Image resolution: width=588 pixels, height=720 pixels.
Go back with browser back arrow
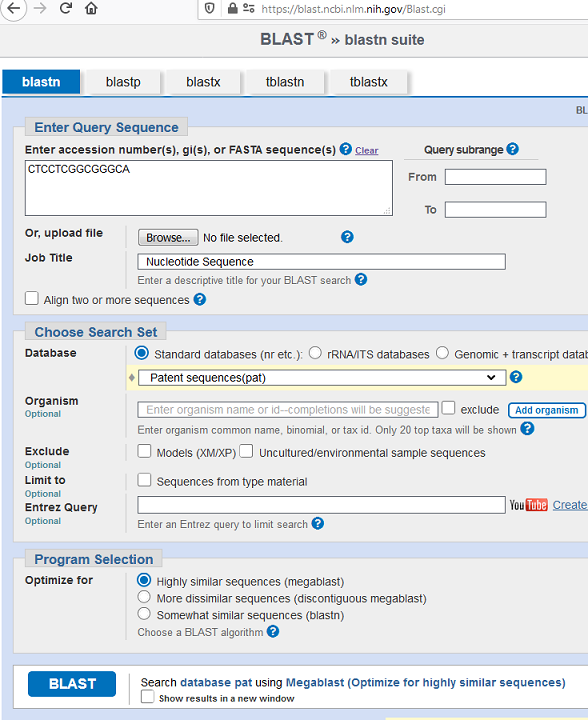(13, 8)
